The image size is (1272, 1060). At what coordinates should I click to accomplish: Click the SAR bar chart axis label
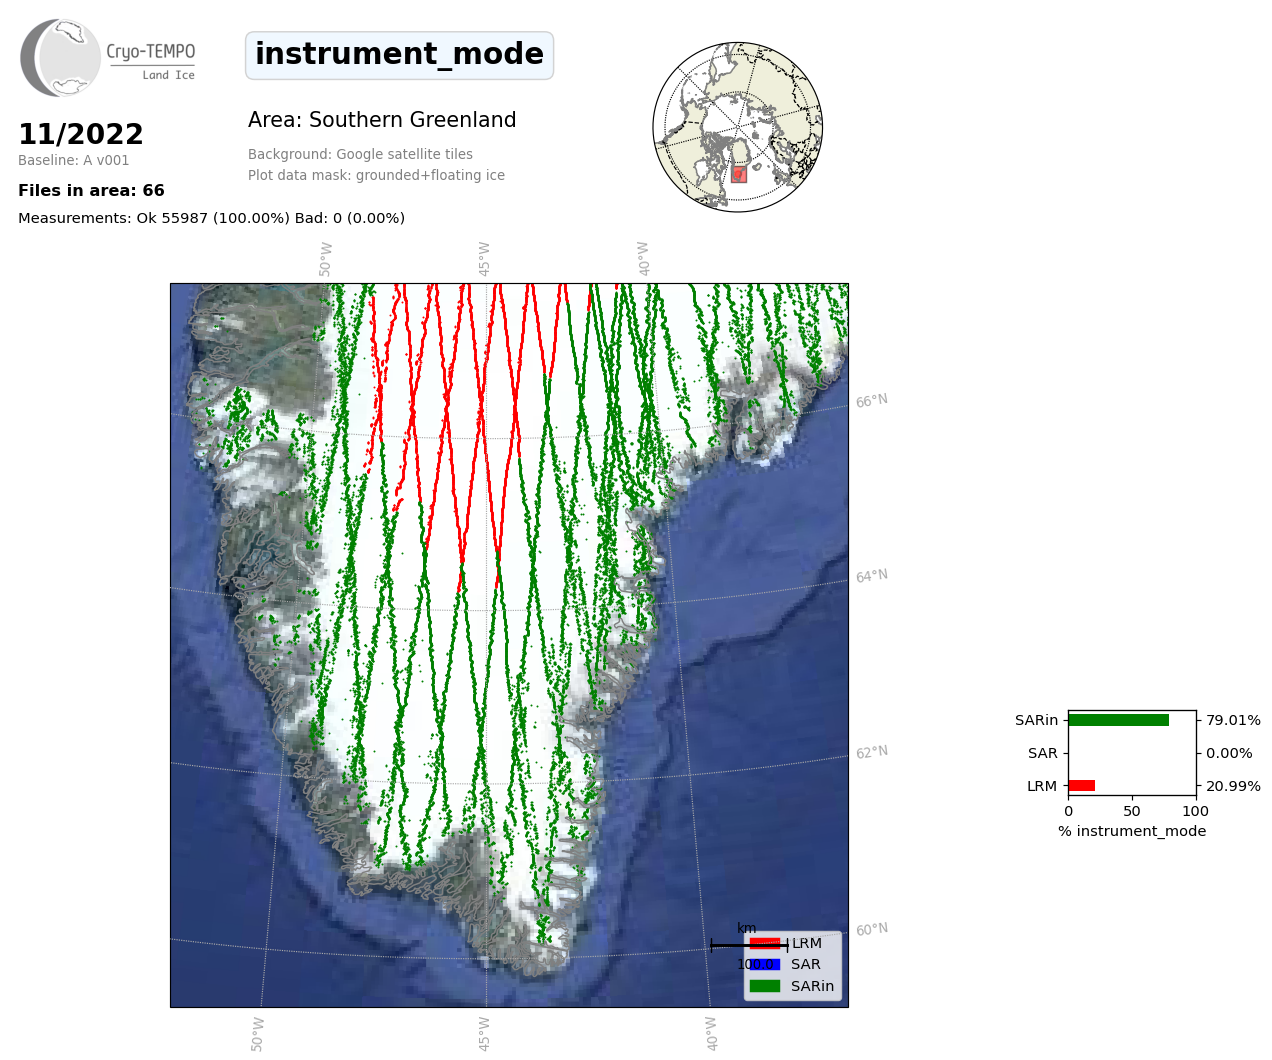[x=1043, y=753]
